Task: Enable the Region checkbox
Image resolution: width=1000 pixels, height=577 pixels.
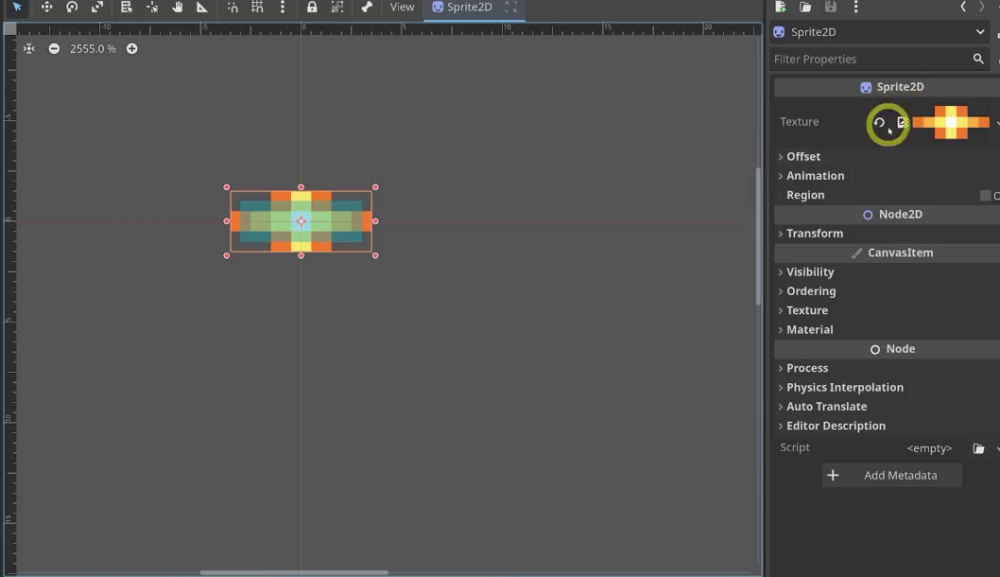Action: click(985, 195)
